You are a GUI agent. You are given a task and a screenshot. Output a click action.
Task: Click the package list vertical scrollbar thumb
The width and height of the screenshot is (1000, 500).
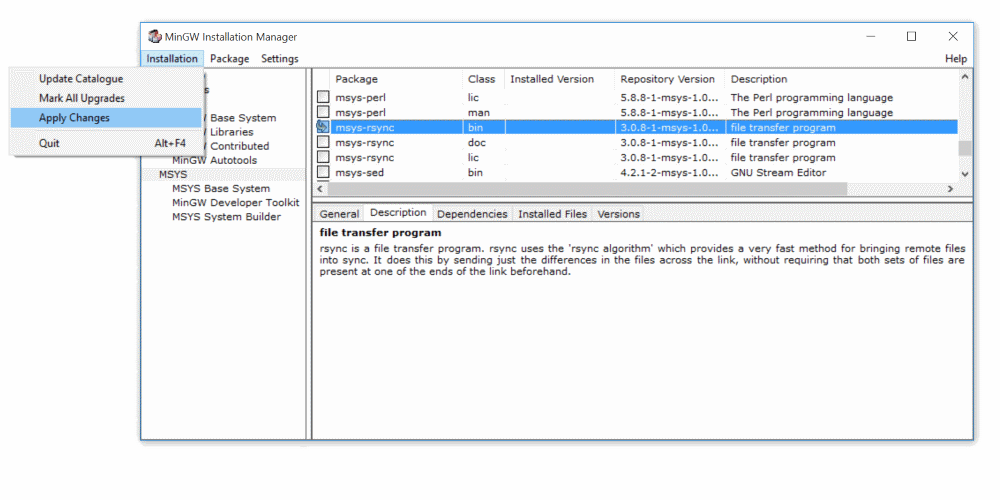pyautogui.click(x=965, y=148)
